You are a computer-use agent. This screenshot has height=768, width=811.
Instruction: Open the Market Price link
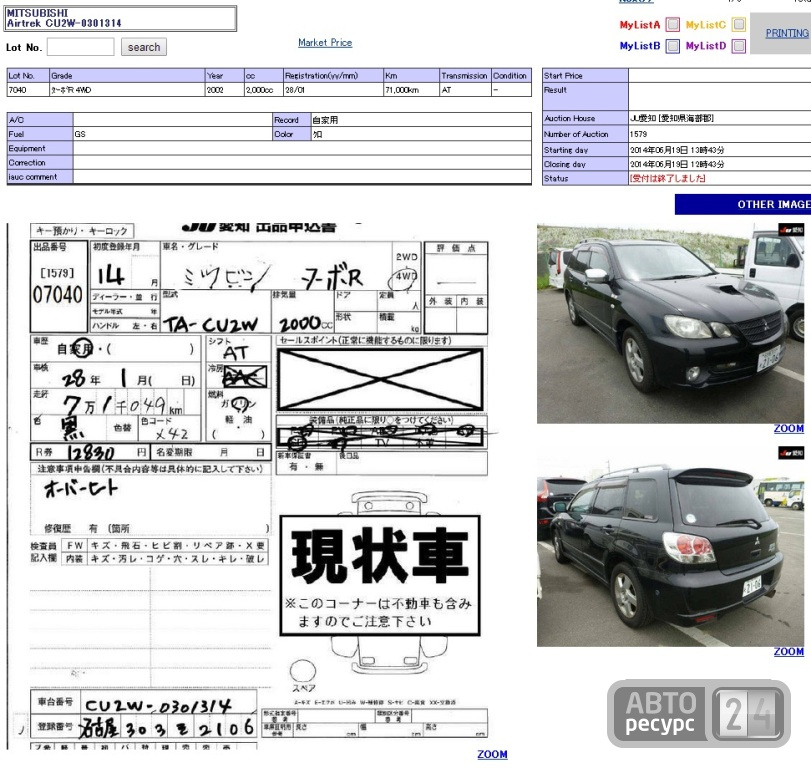325,42
